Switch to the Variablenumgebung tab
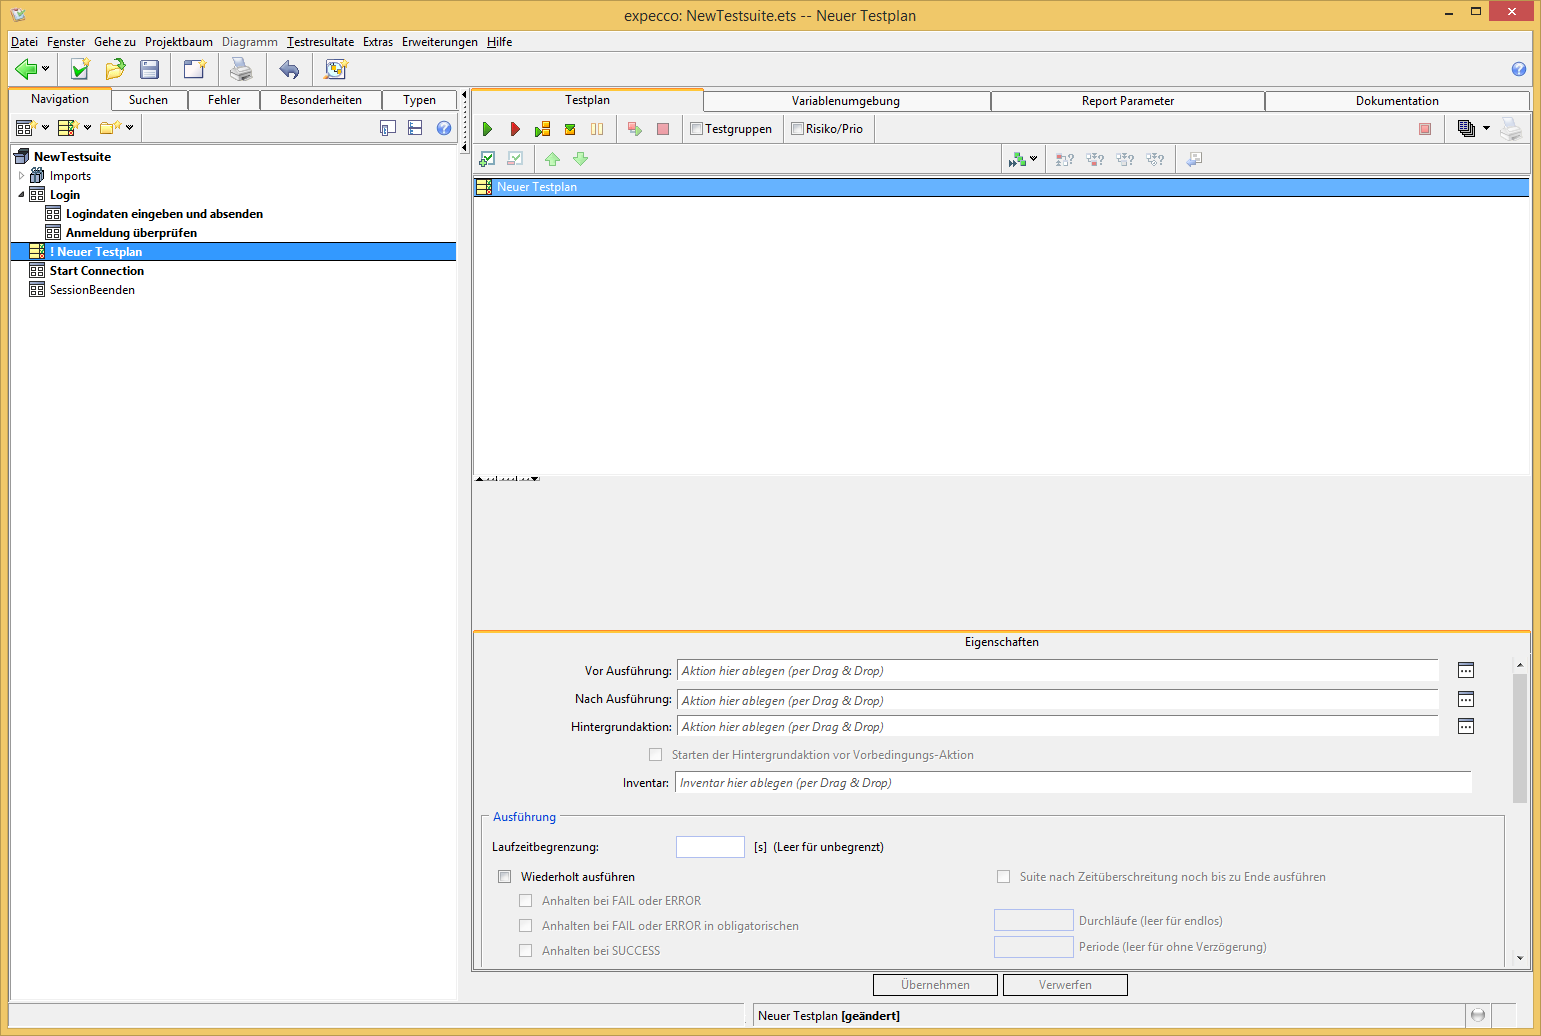Image resolution: width=1541 pixels, height=1036 pixels. (846, 101)
